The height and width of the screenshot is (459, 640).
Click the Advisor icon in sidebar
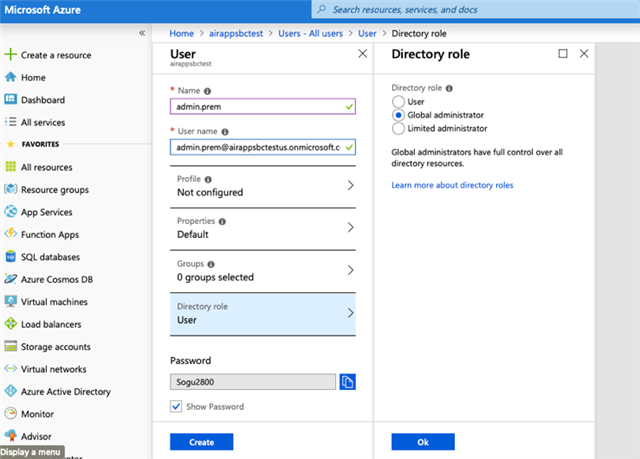pos(11,435)
